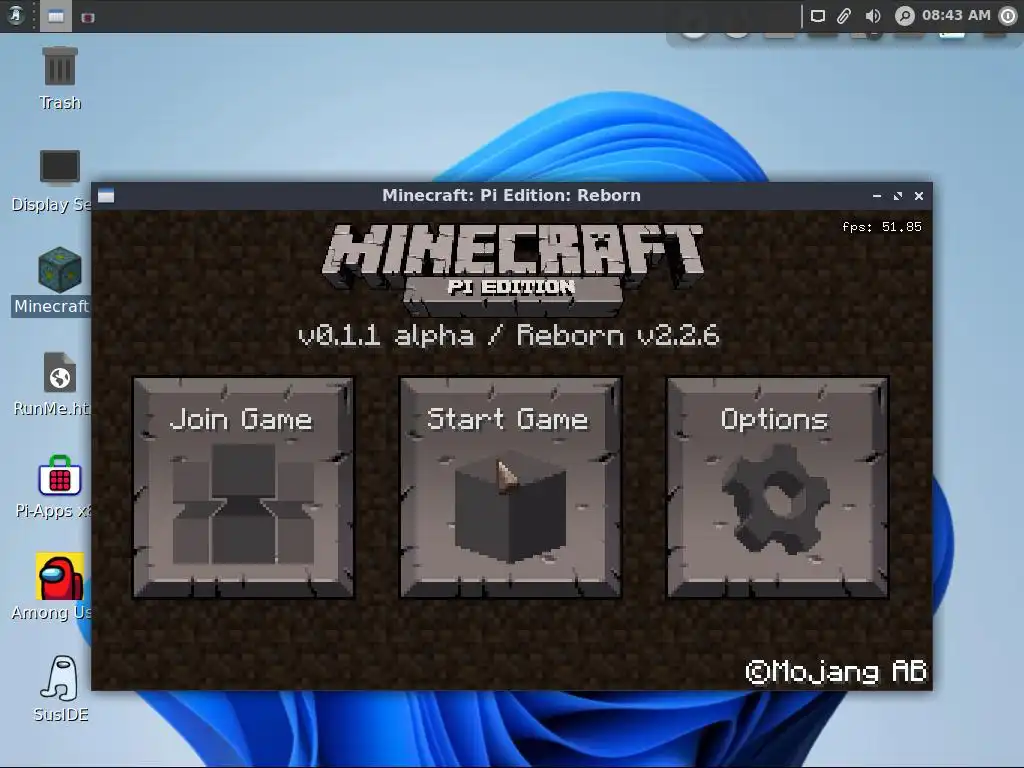Minimize the Minecraft Pi Edition window
1024x768 pixels.
pyautogui.click(x=877, y=196)
